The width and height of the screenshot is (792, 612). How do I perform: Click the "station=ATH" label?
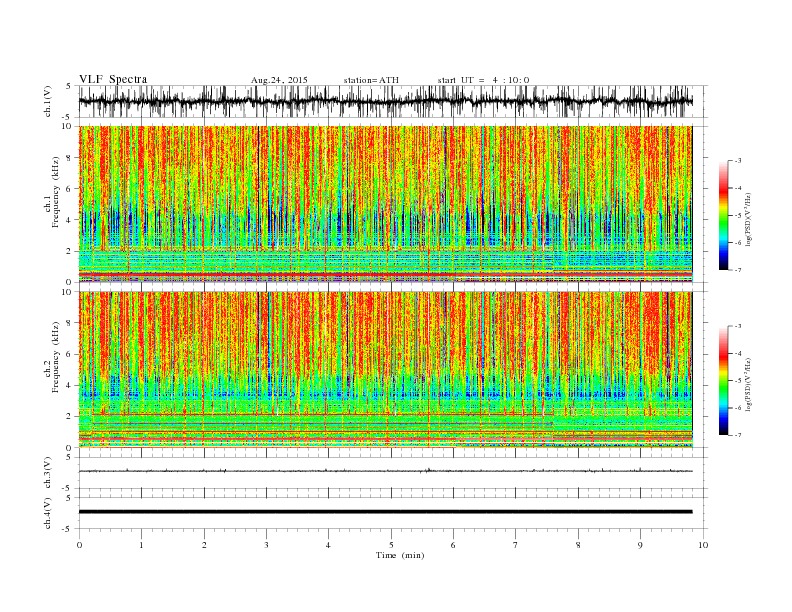(x=371, y=80)
